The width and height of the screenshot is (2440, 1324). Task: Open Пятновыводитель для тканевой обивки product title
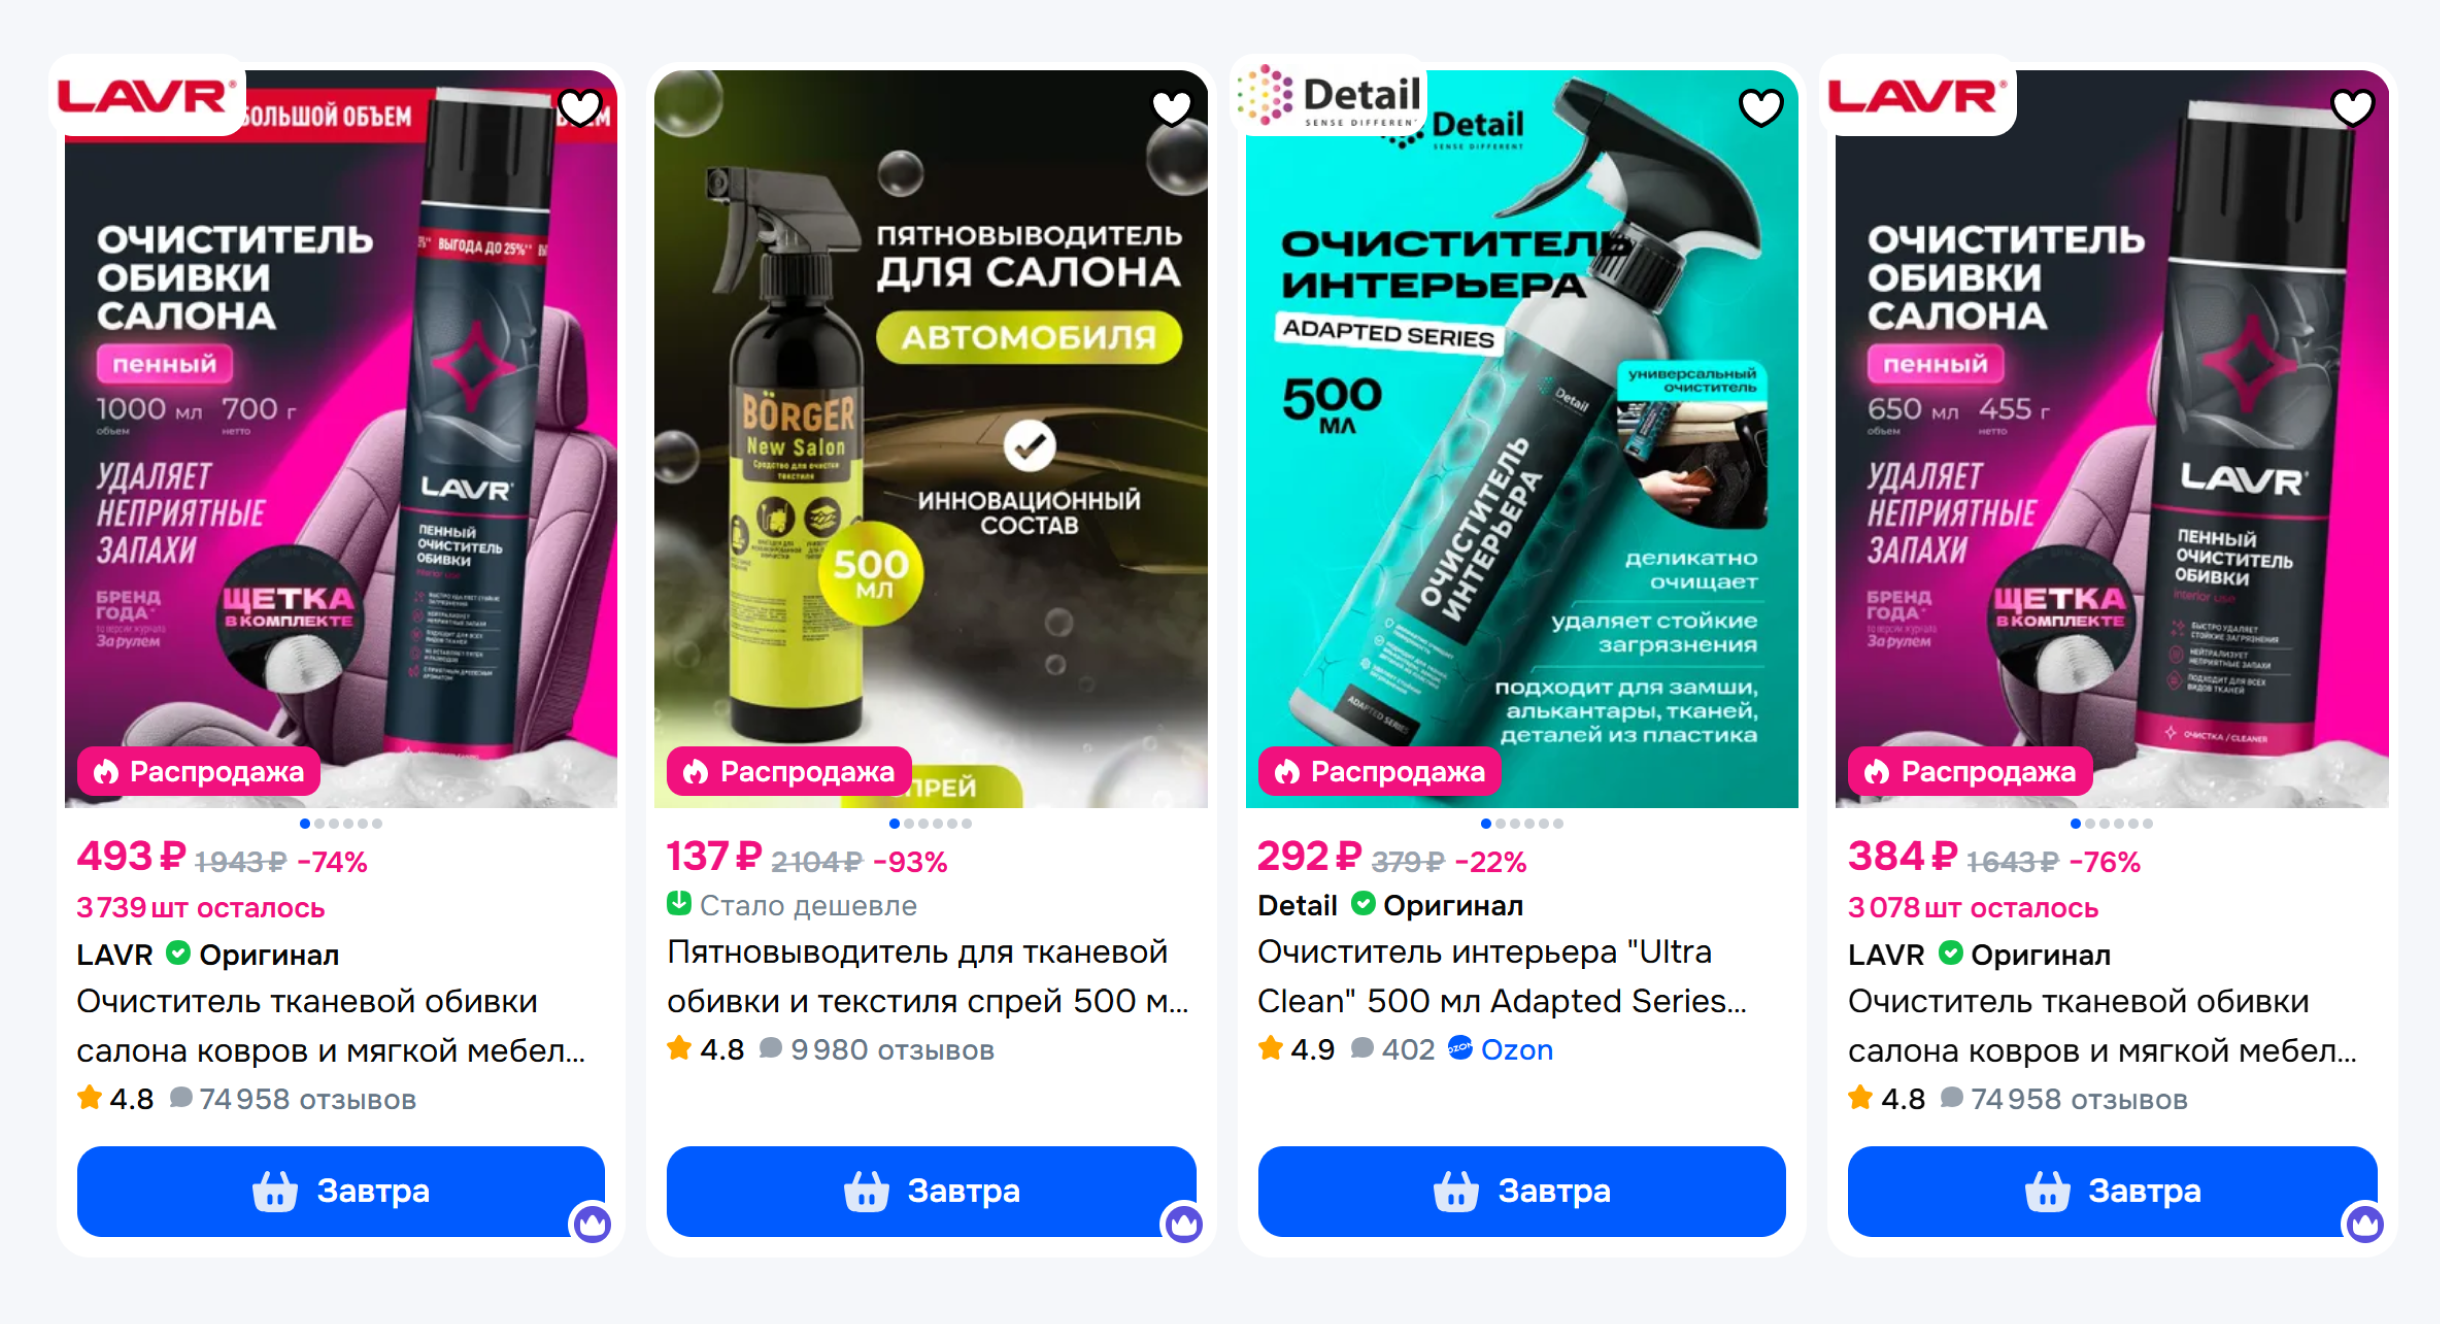[x=928, y=976]
